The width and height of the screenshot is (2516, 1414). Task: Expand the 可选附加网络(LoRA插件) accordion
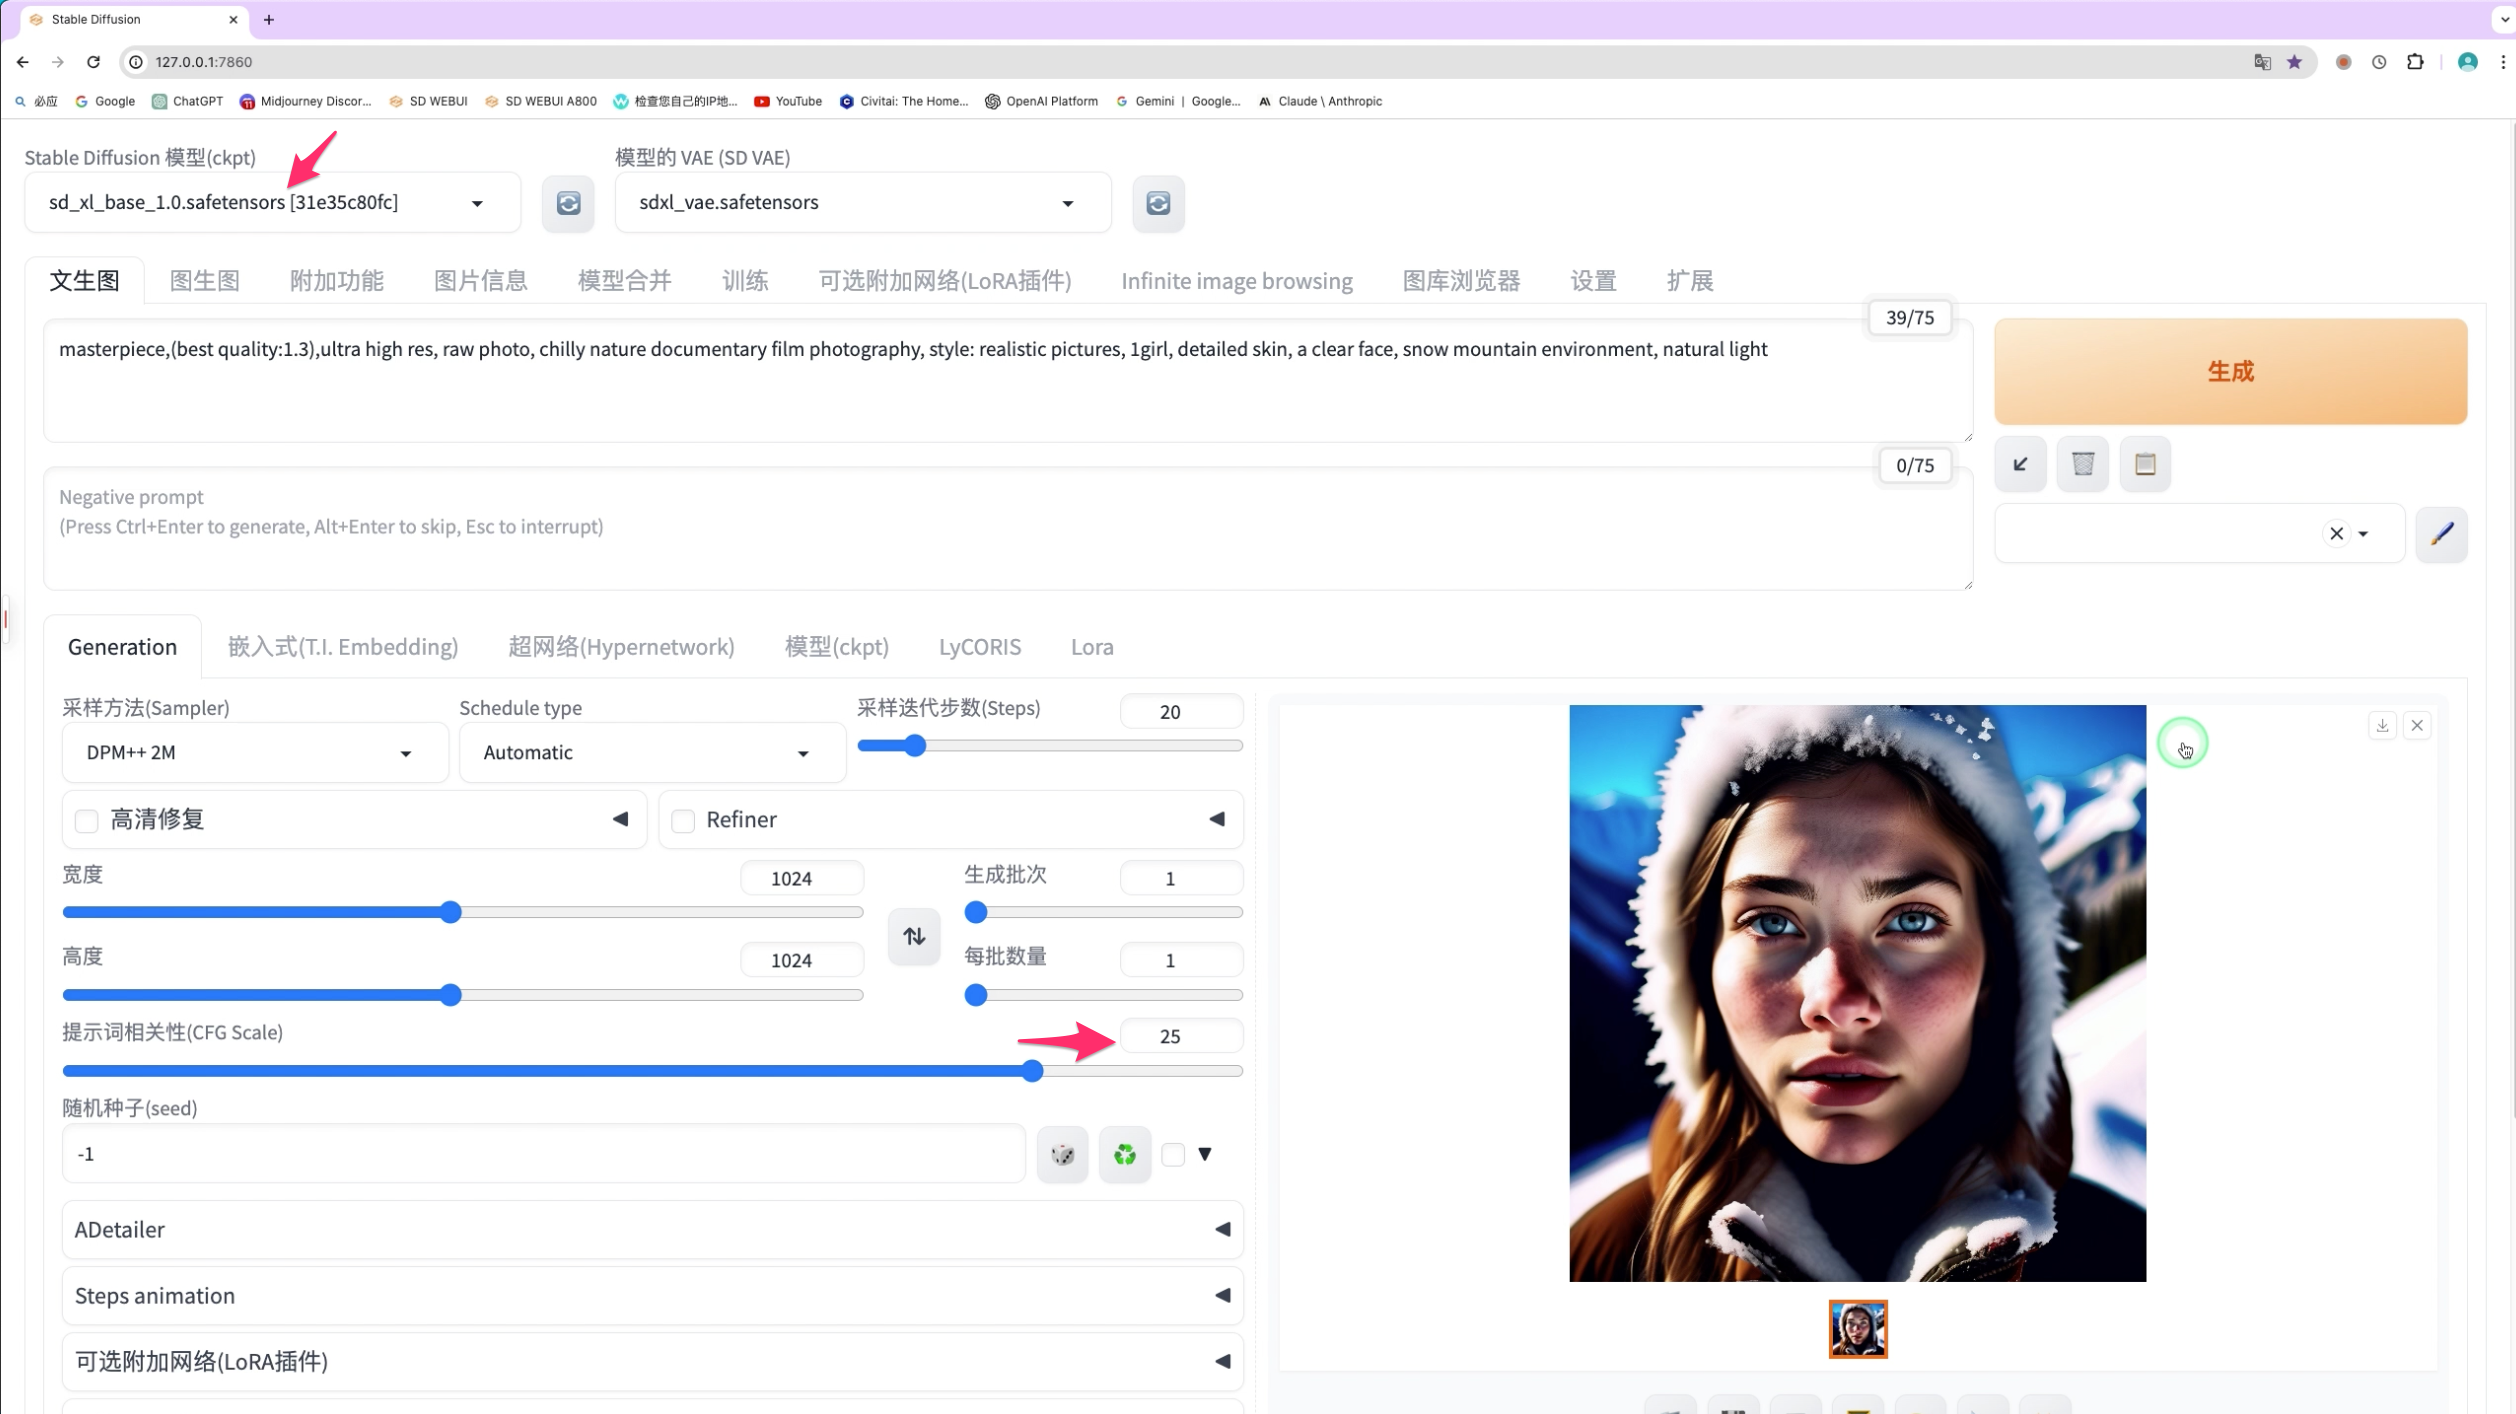point(652,1362)
